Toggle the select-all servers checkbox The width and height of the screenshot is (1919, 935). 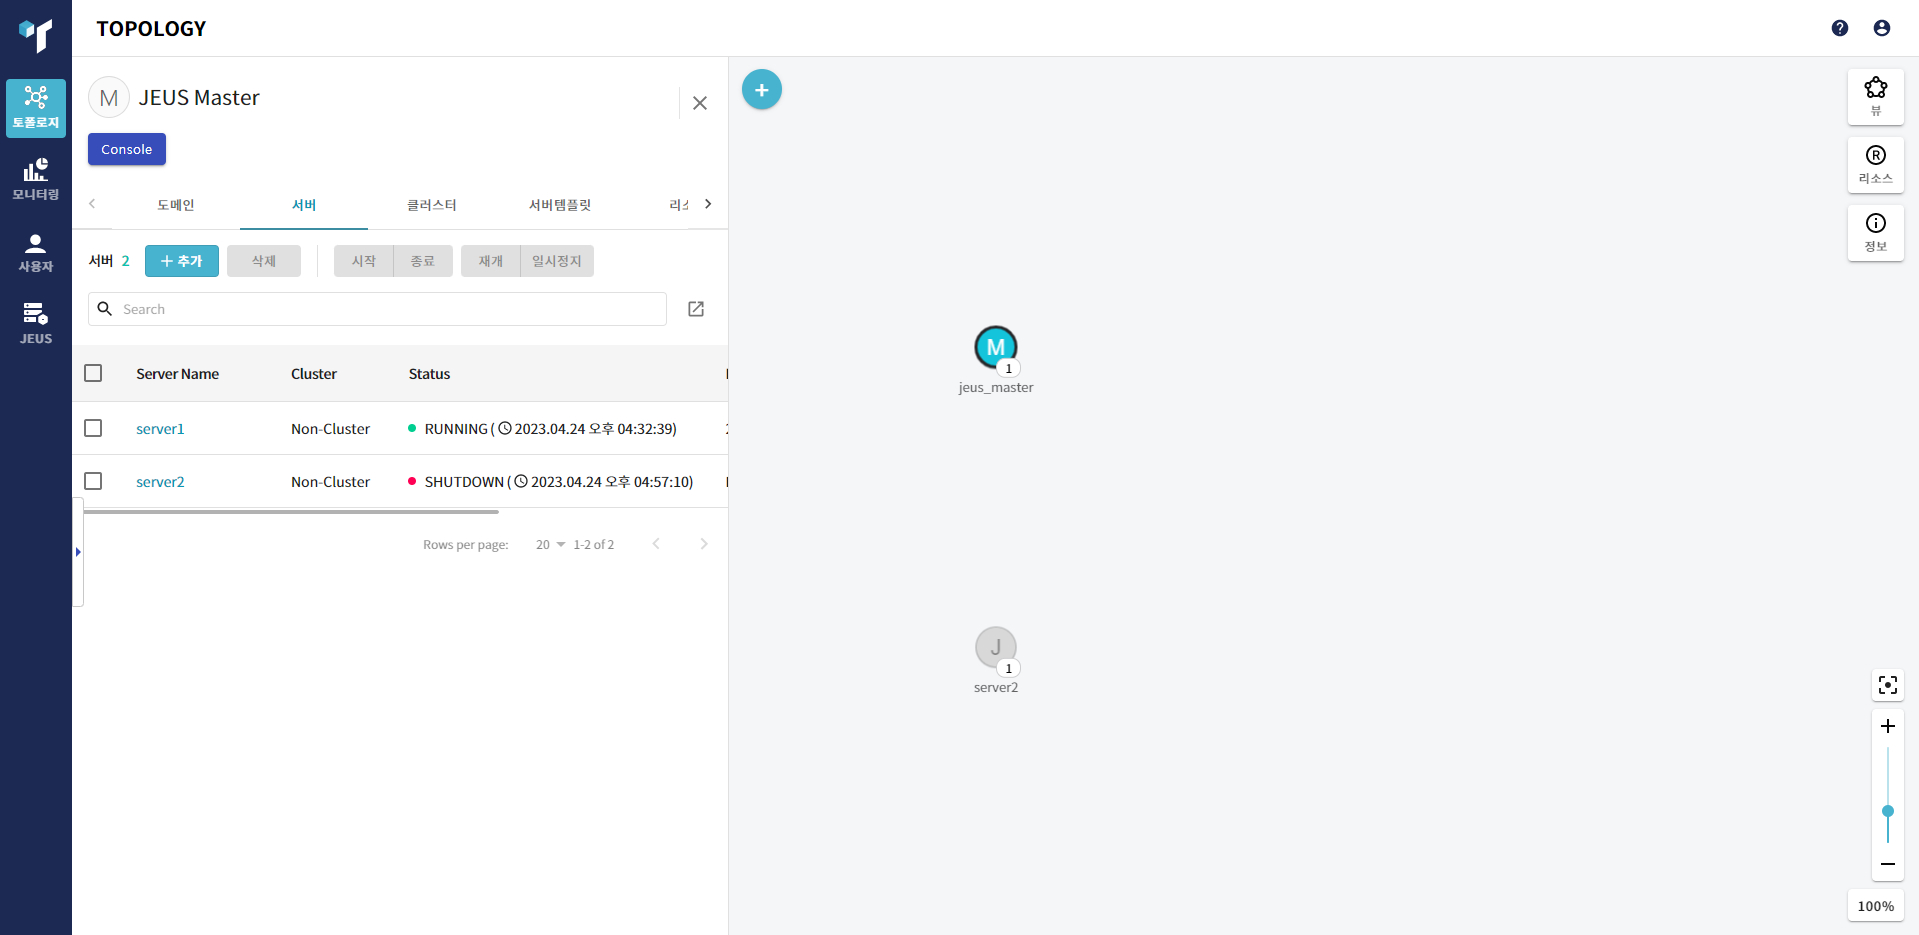click(93, 373)
